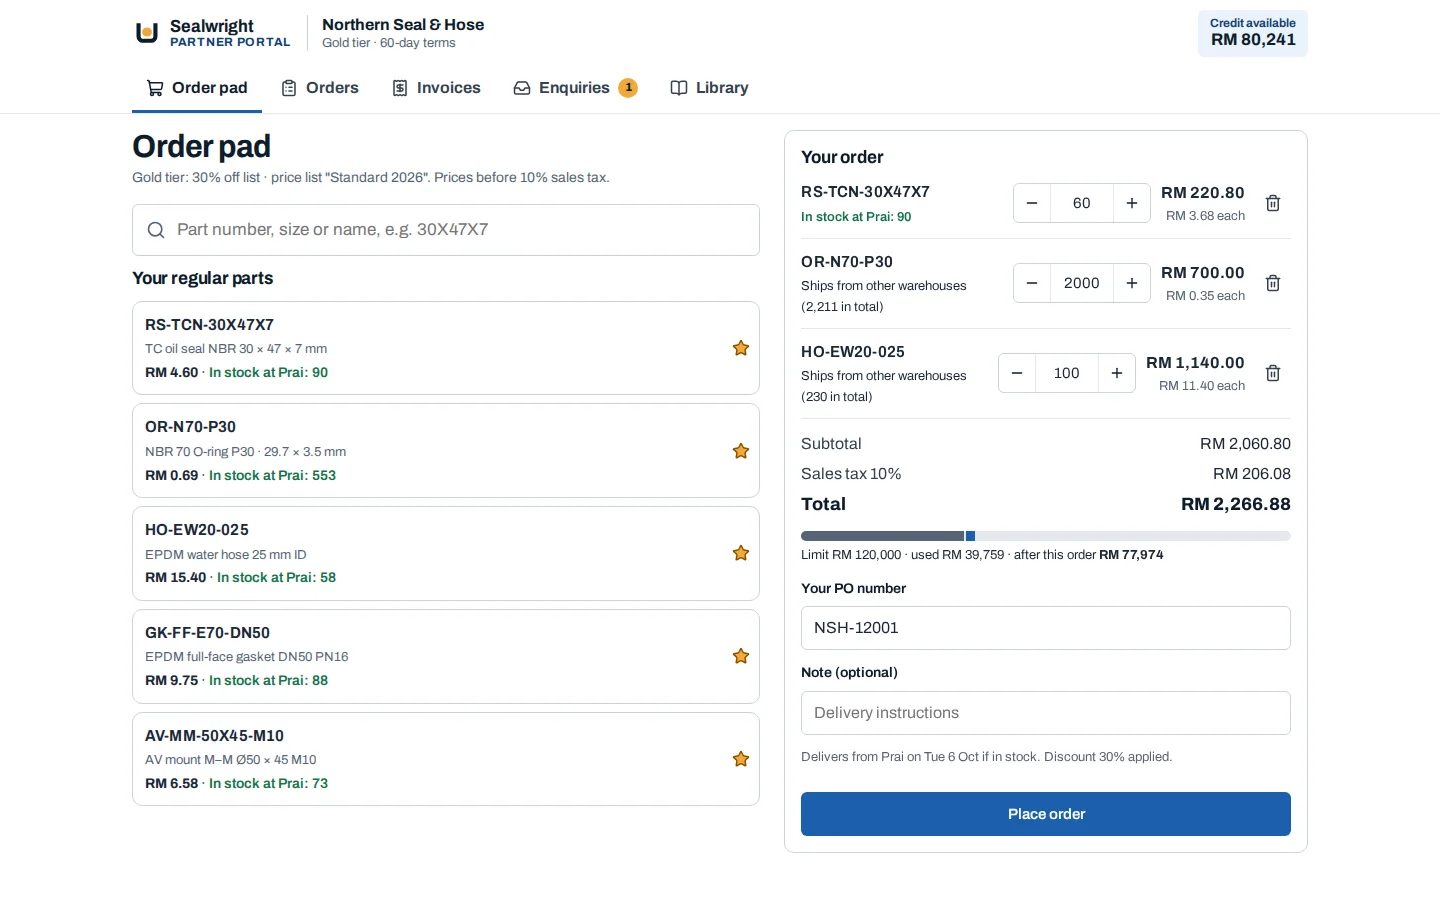Trash the HO-EW20-025 order line
The image size is (1440, 900).
(1273, 373)
